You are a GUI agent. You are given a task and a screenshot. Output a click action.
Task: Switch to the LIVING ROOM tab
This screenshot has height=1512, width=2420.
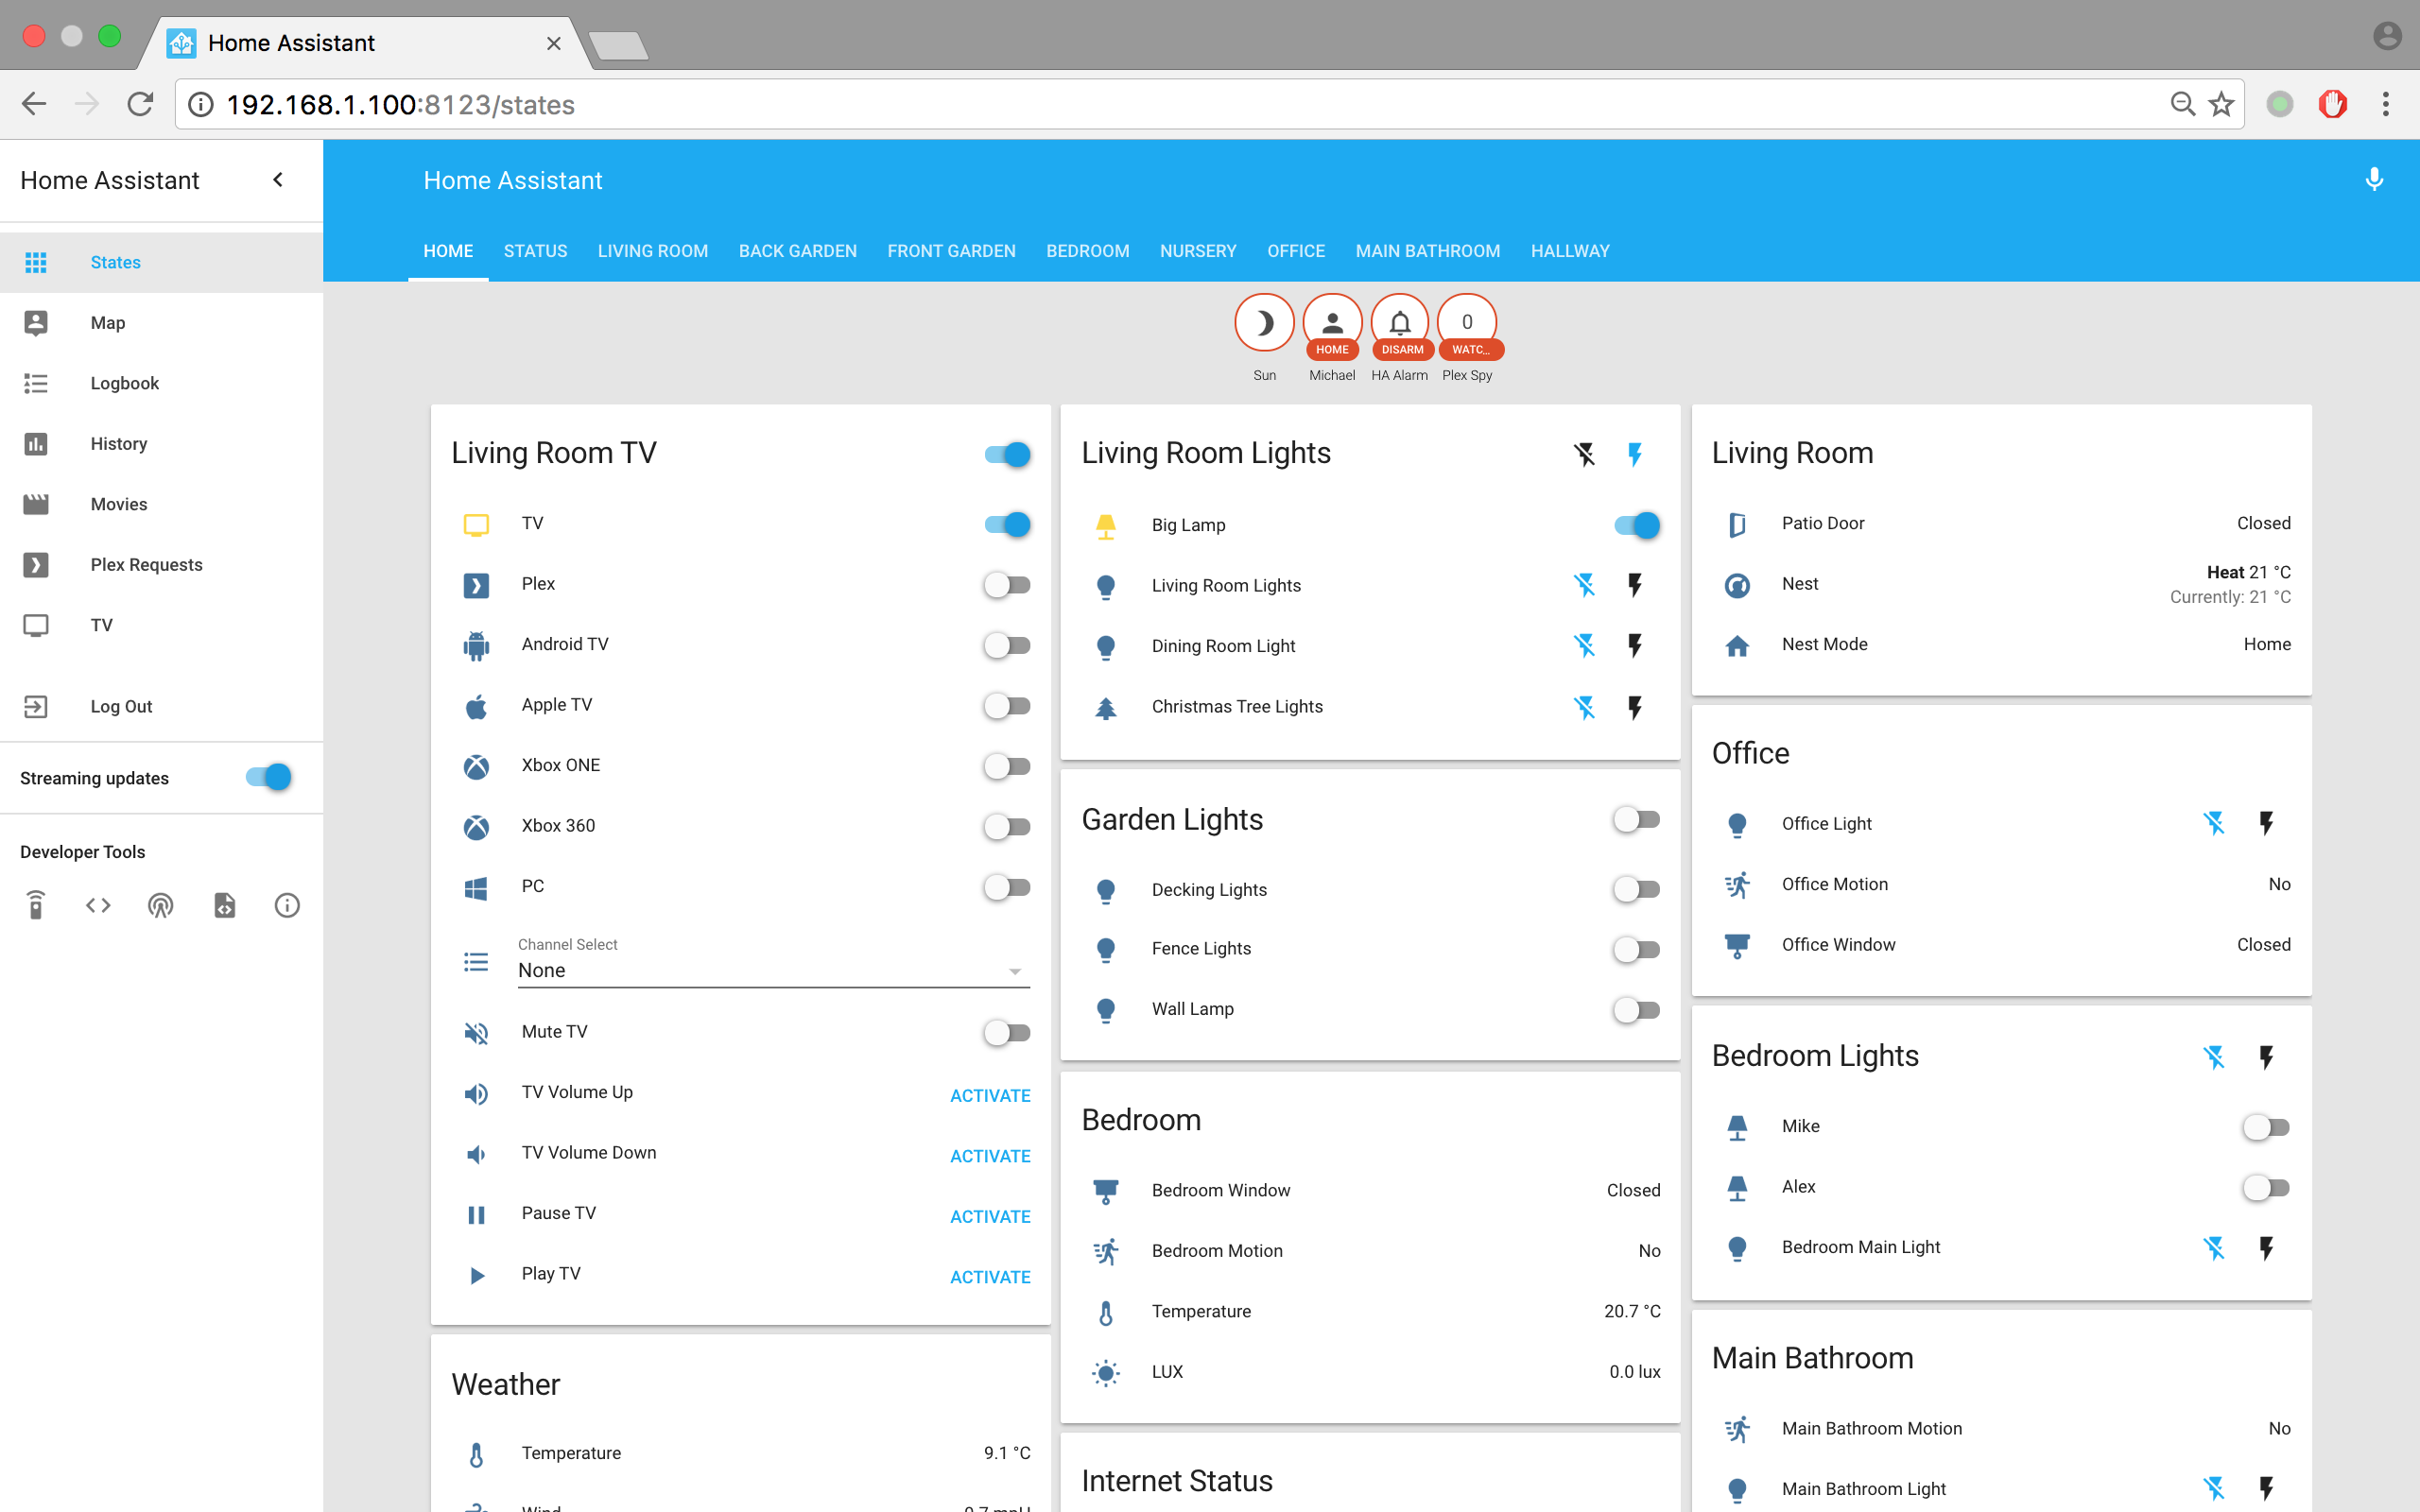pos(652,251)
